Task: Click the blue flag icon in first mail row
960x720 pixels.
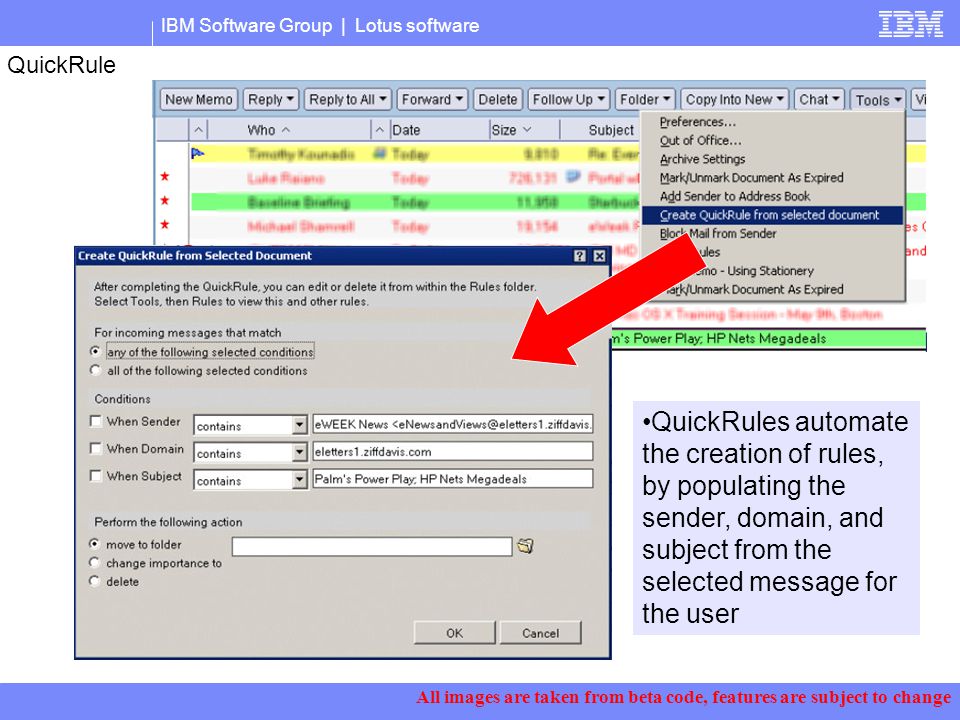Action: click(197, 153)
